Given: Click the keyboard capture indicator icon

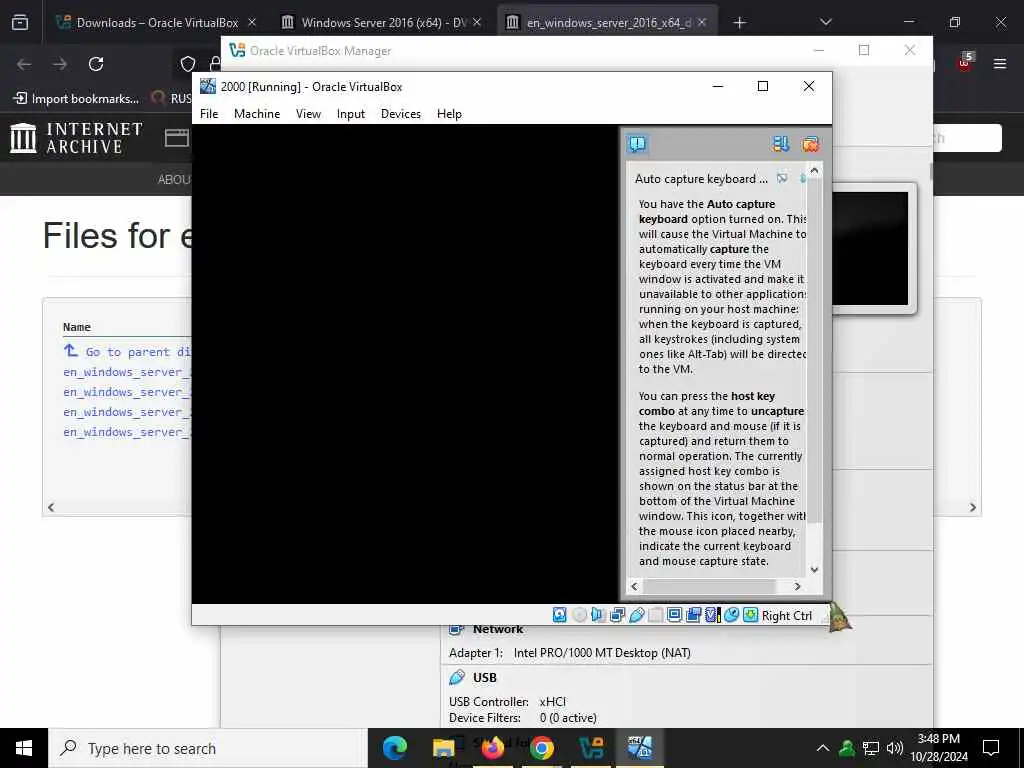Looking at the screenshot, I should [x=750, y=615].
